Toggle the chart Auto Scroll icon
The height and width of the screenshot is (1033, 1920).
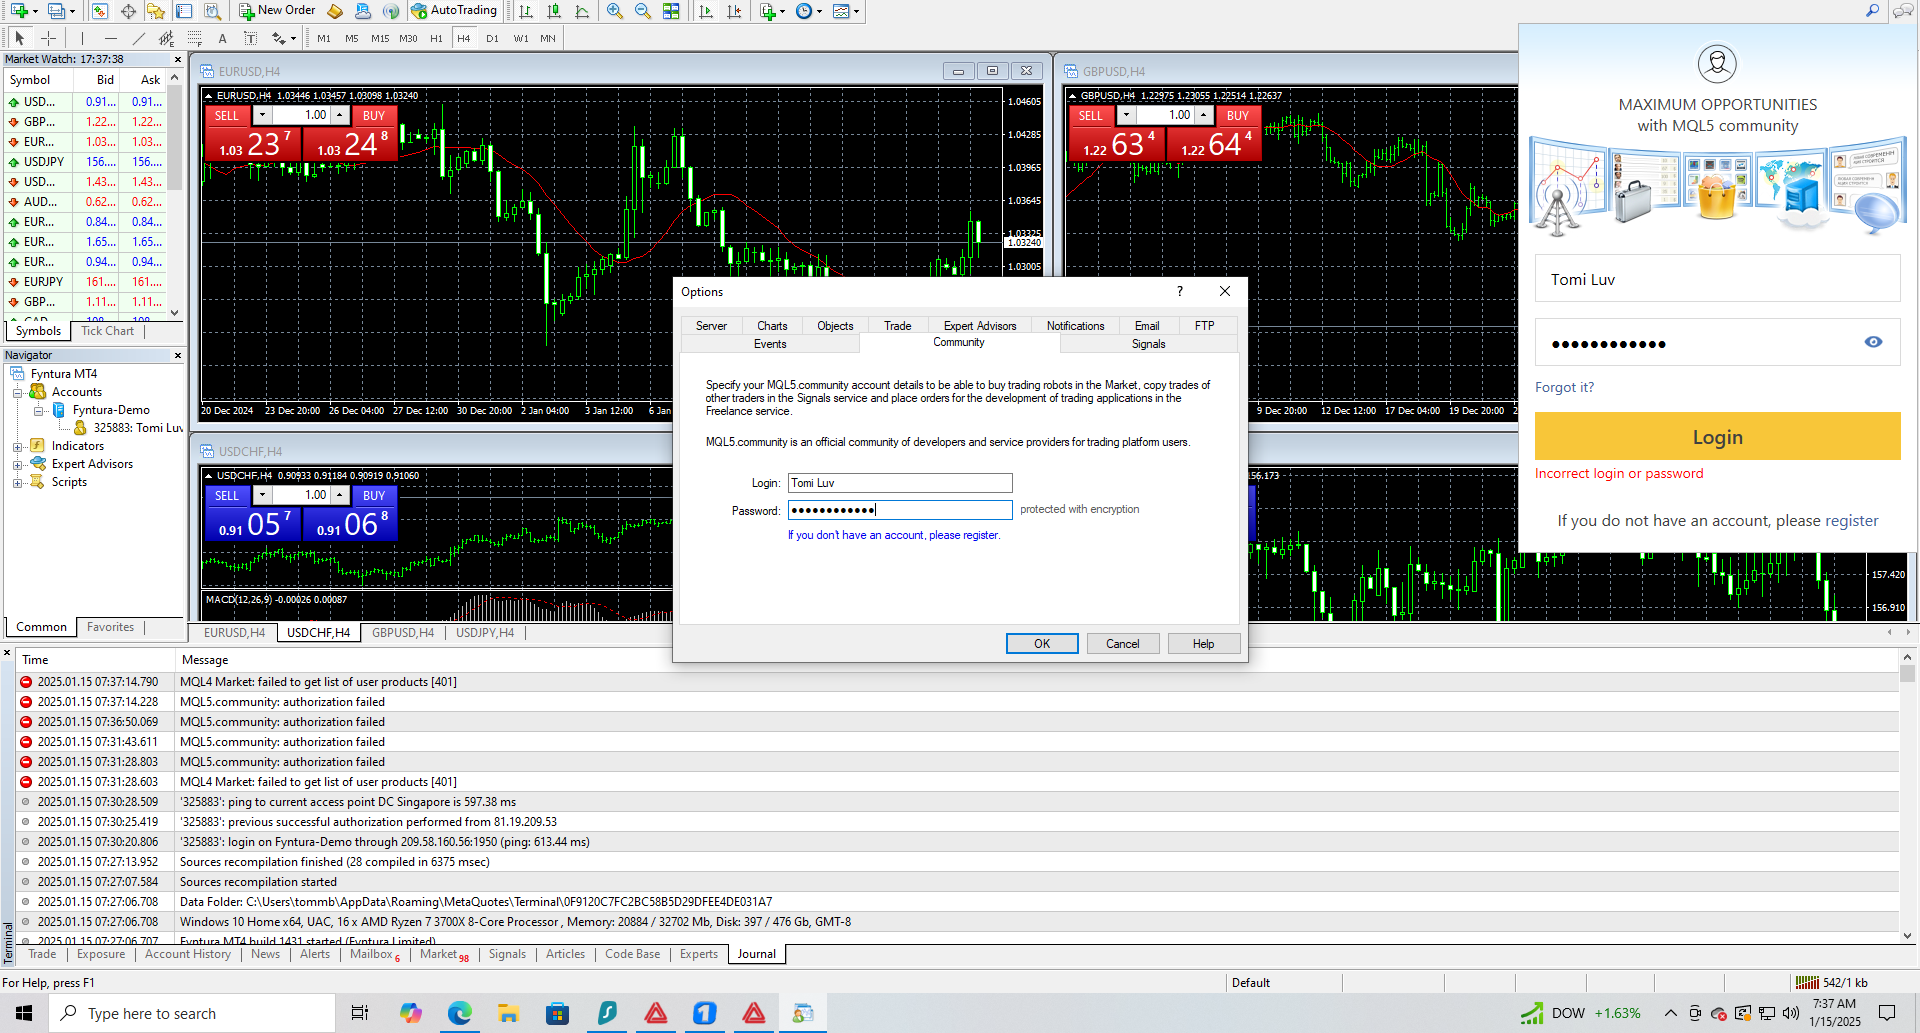706,11
